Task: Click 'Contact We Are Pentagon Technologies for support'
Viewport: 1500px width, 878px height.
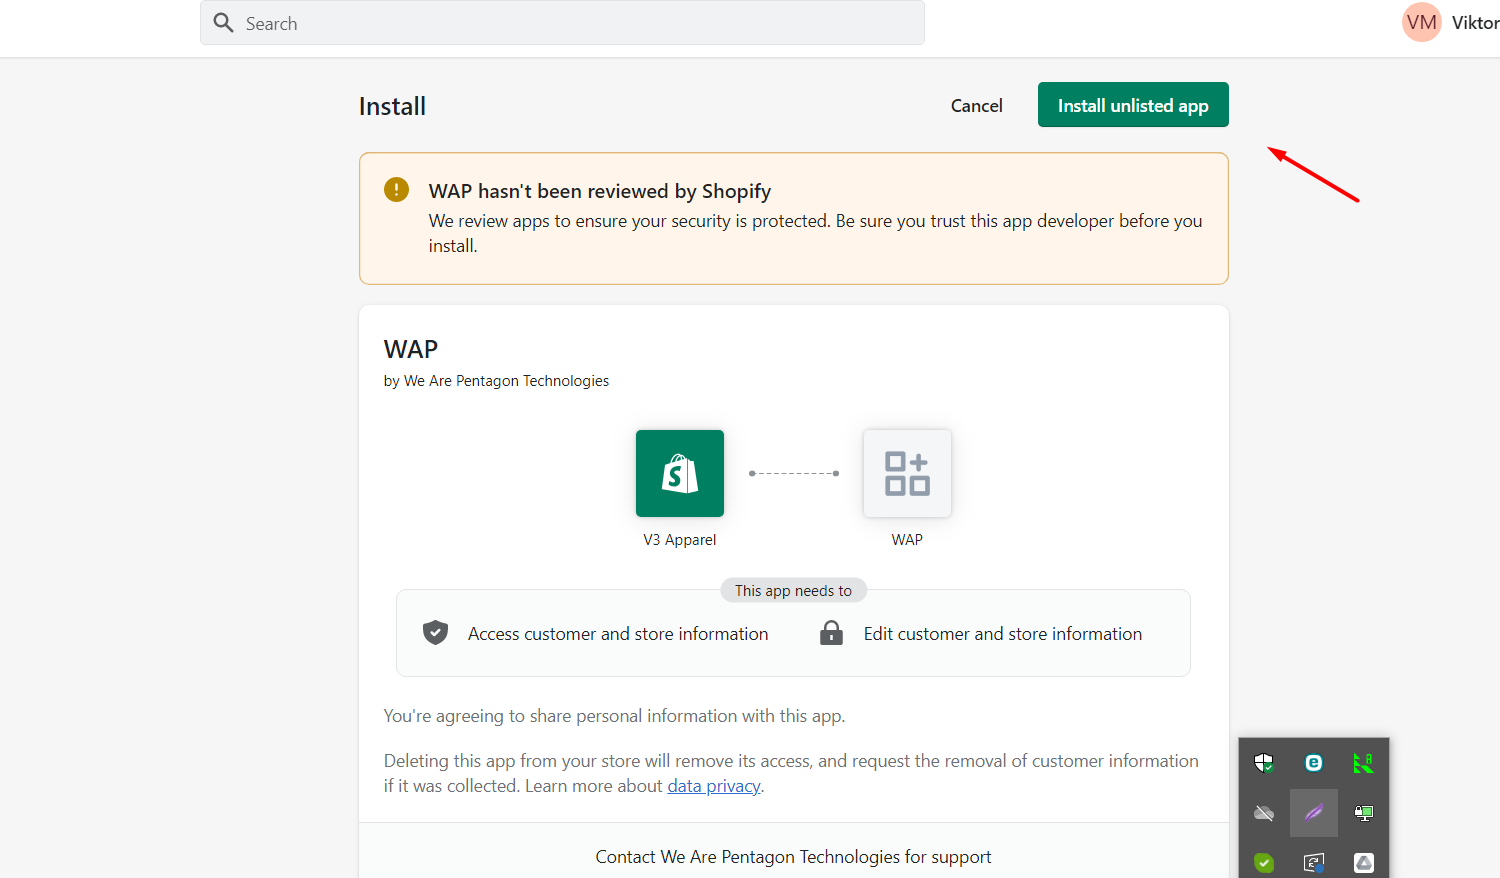Action: click(x=793, y=857)
